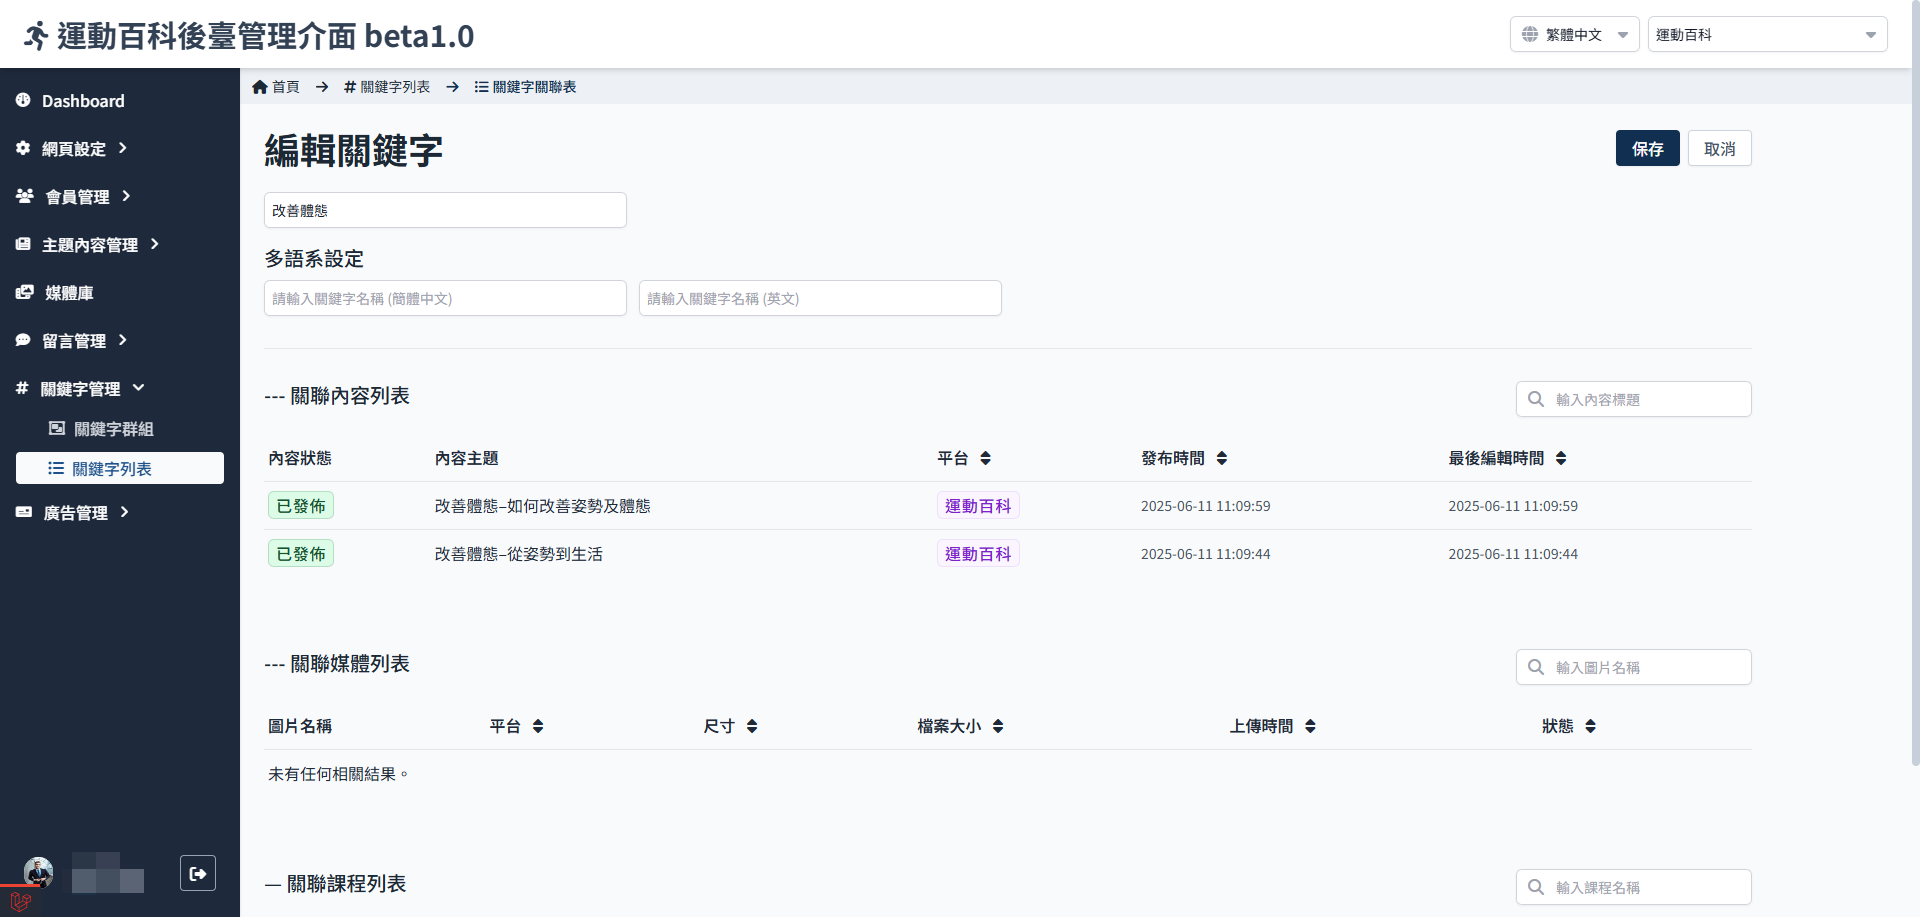The height and width of the screenshot is (917, 1920).
Task: Collapse the 關鍵字管理 menu chevron
Action: [138, 388]
